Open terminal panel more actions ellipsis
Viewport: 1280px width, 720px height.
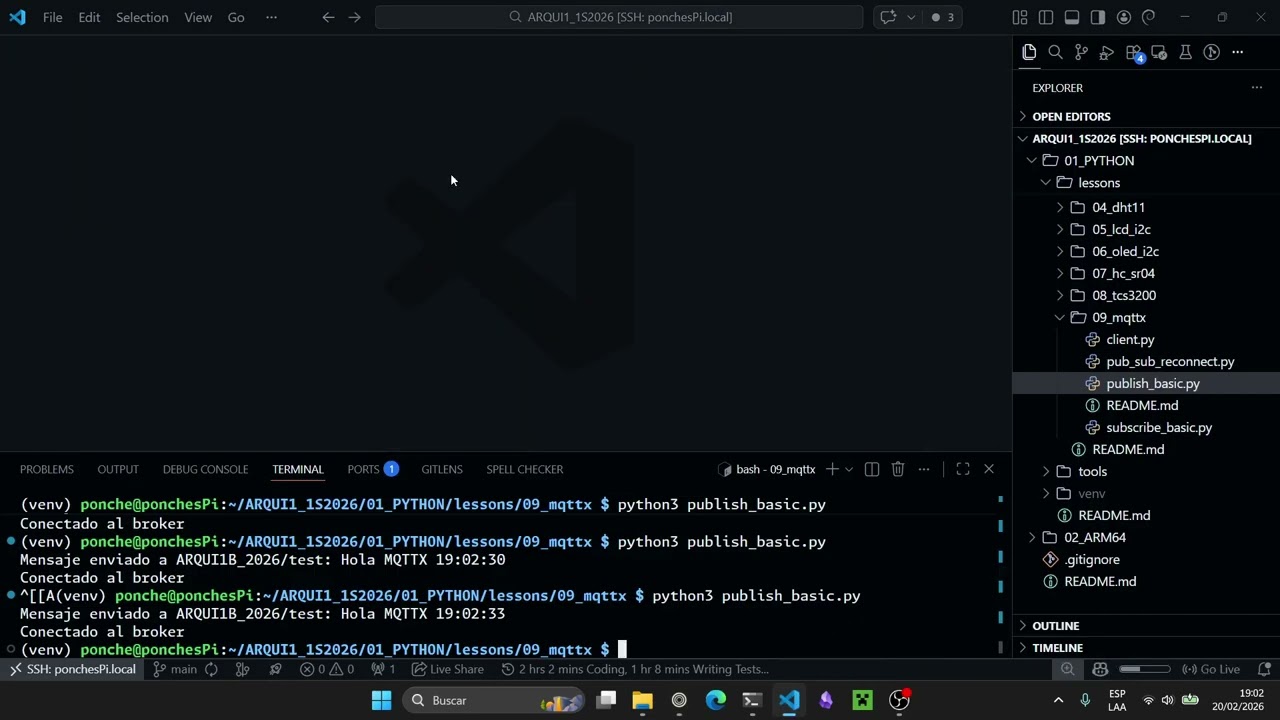coord(924,469)
